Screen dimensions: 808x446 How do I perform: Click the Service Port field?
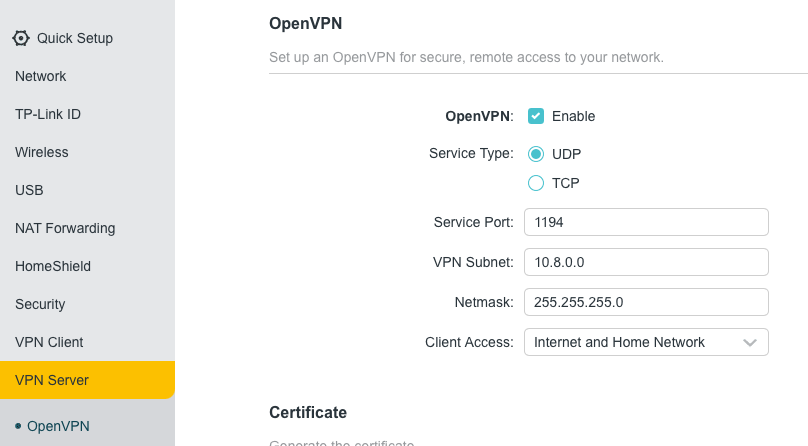pyautogui.click(x=646, y=222)
